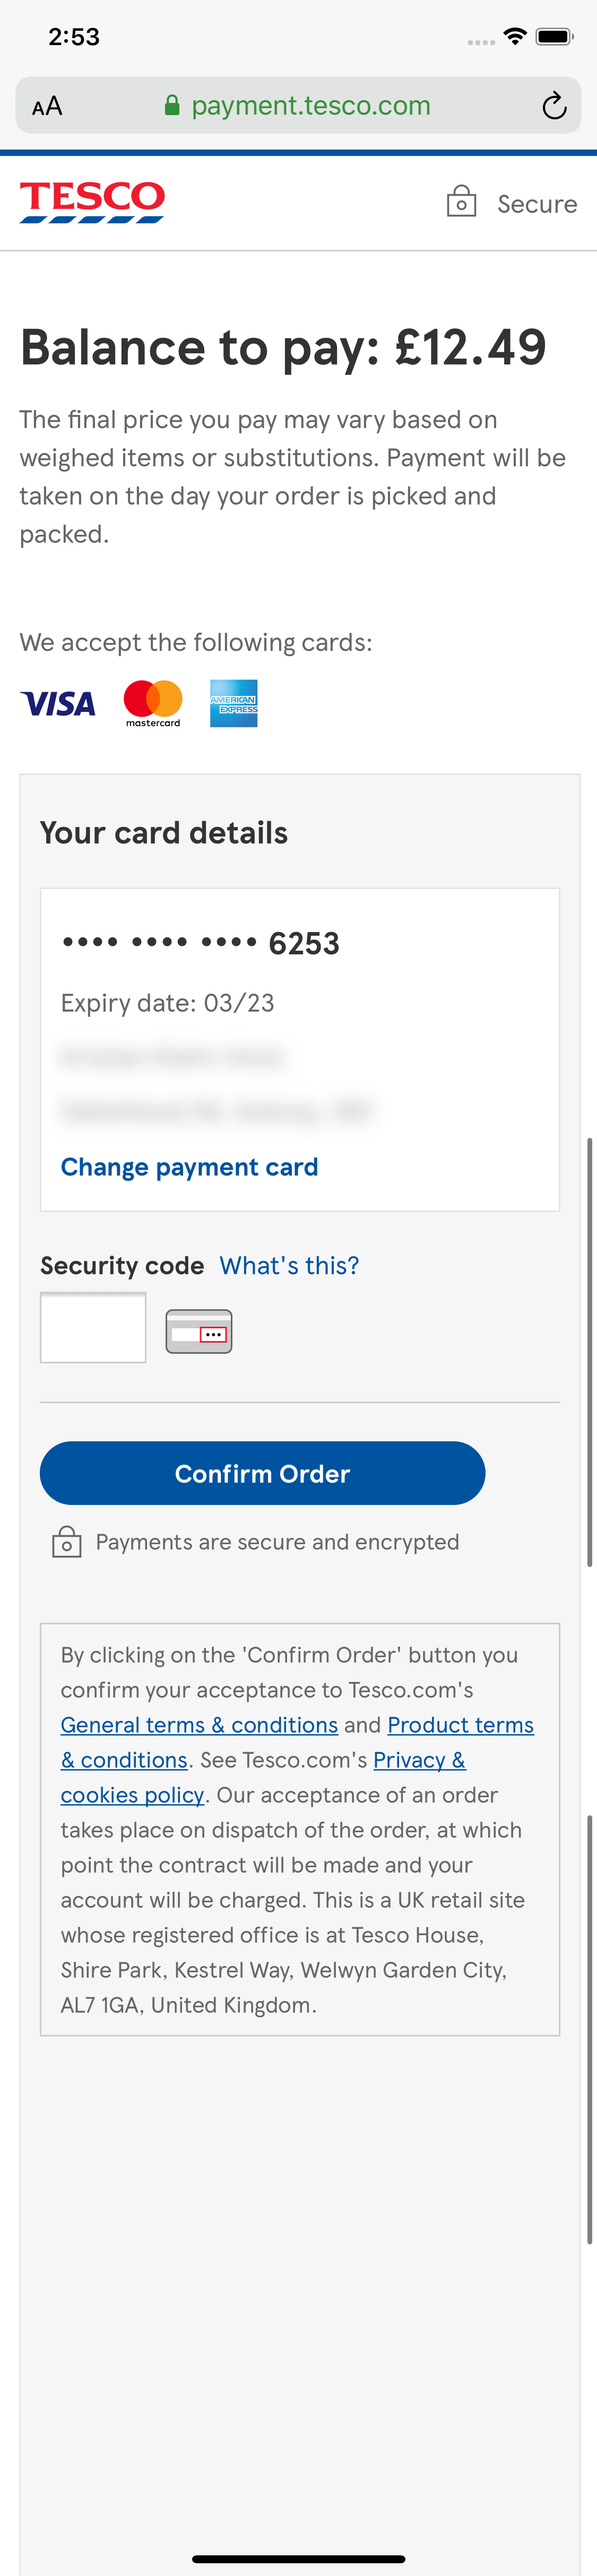Open the General terms & conditions link
This screenshot has height=2576, width=597.
tap(199, 1724)
